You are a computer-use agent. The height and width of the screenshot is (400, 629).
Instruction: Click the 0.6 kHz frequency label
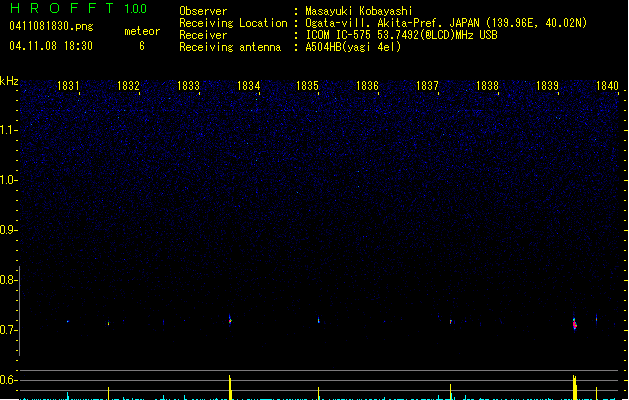[8, 380]
